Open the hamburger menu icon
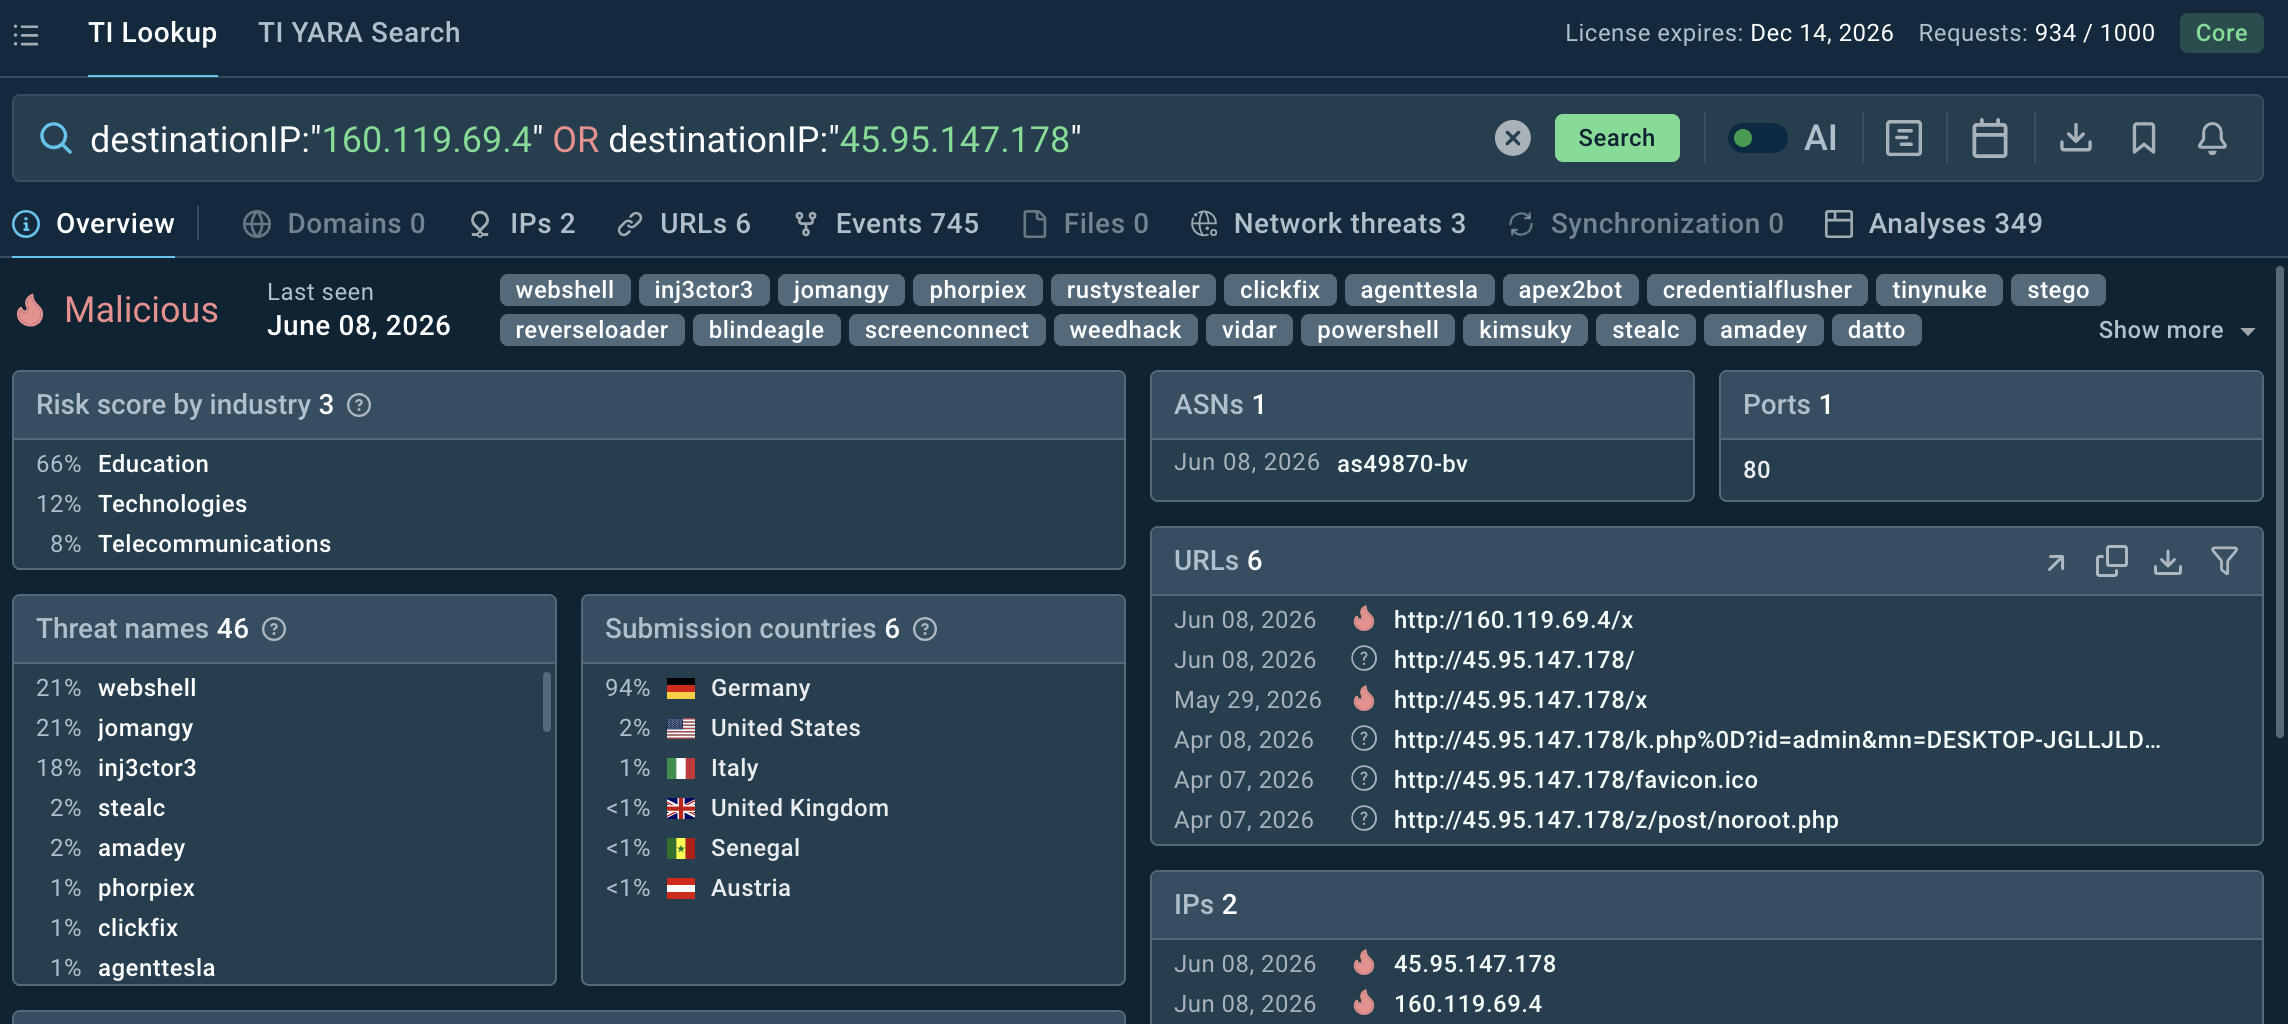The height and width of the screenshot is (1024, 2288). pyautogui.click(x=26, y=35)
